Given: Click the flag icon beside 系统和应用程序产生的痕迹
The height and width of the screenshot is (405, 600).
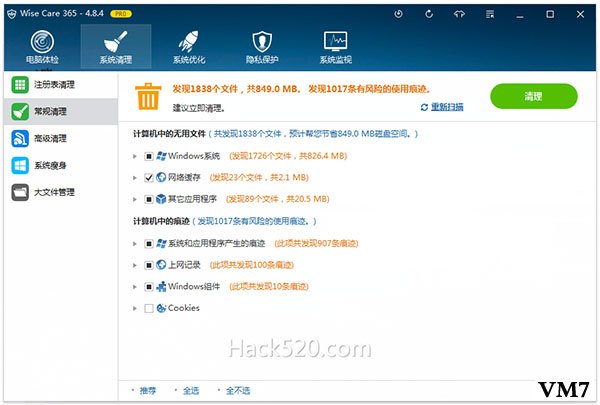Looking at the screenshot, I should [x=161, y=243].
